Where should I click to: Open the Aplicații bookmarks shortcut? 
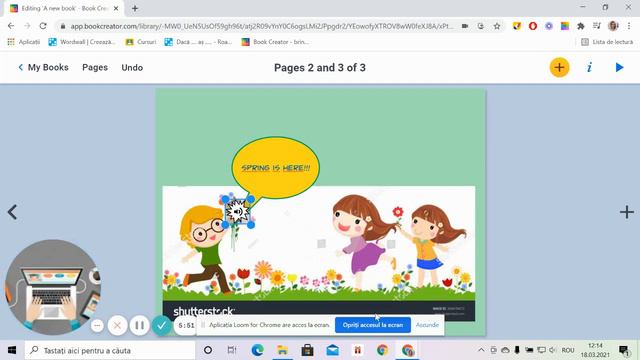point(24,42)
